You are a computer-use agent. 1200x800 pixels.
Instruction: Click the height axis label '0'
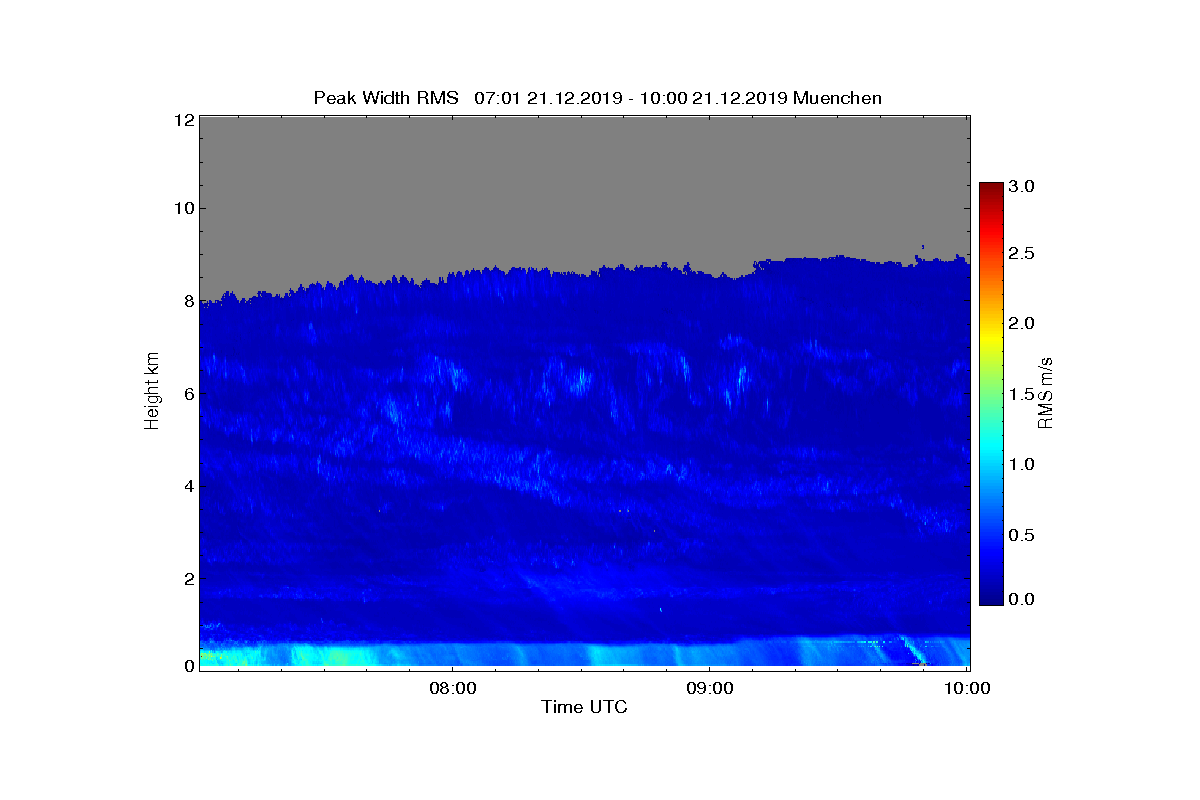188,666
